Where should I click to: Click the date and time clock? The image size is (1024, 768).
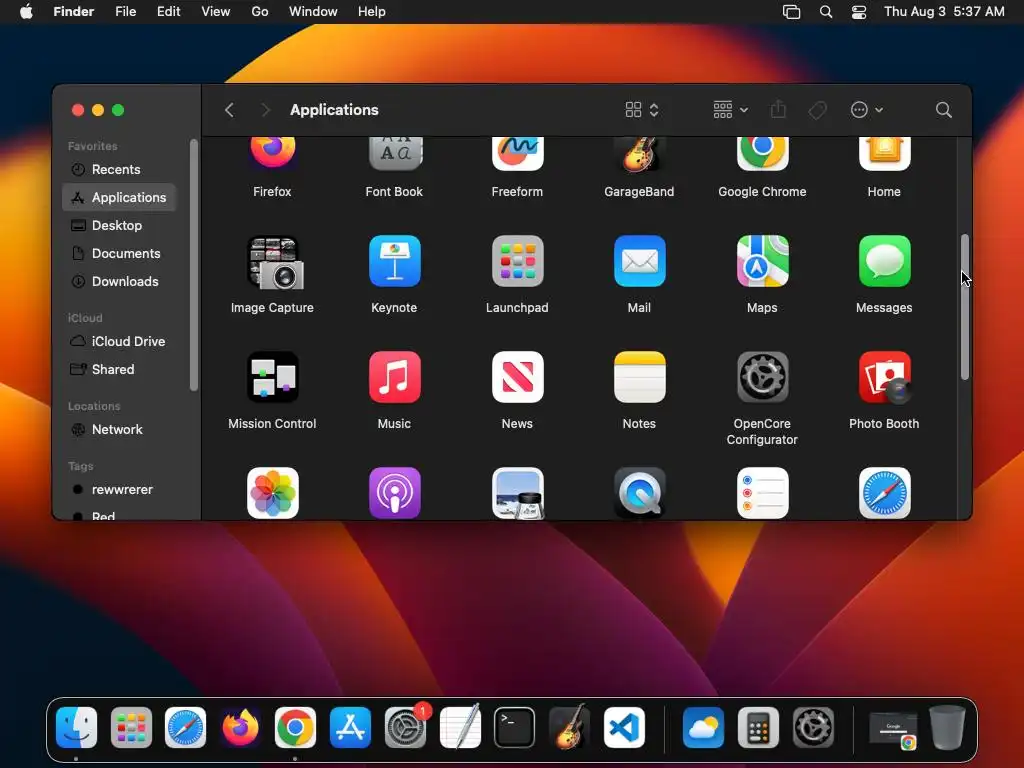coord(944,12)
